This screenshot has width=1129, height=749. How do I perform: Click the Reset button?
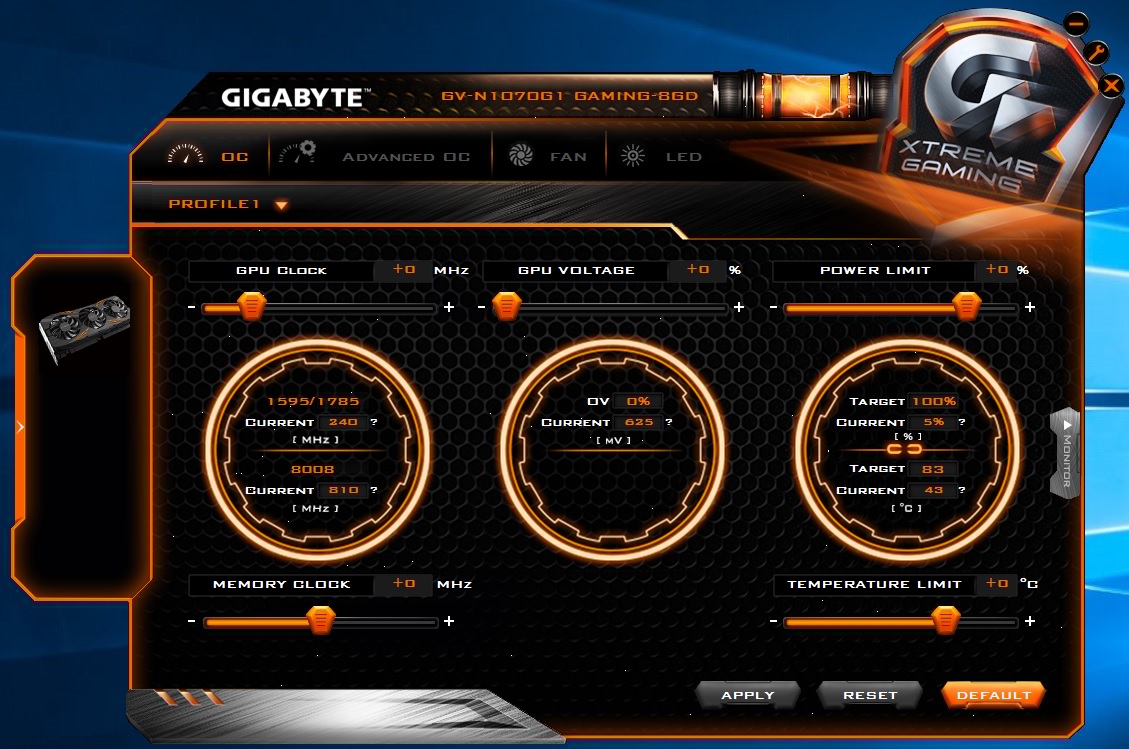[871, 696]
